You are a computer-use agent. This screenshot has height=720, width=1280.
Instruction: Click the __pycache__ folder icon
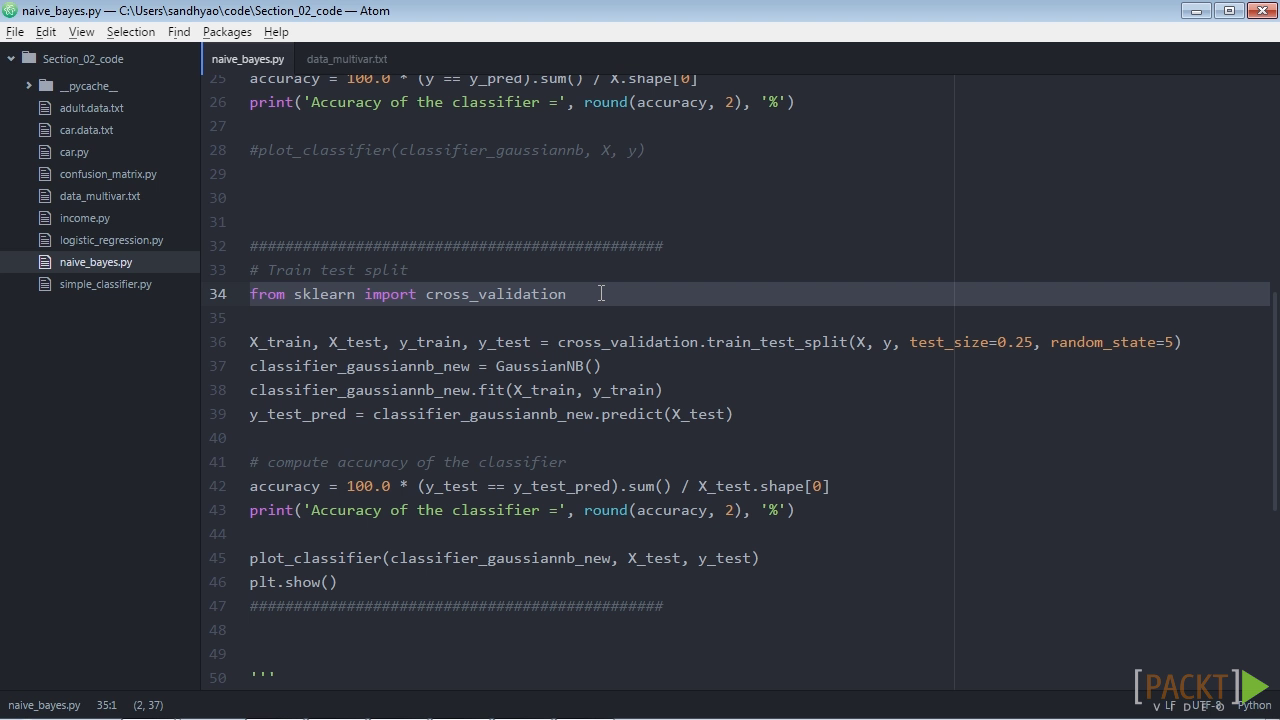pos(46,86)
